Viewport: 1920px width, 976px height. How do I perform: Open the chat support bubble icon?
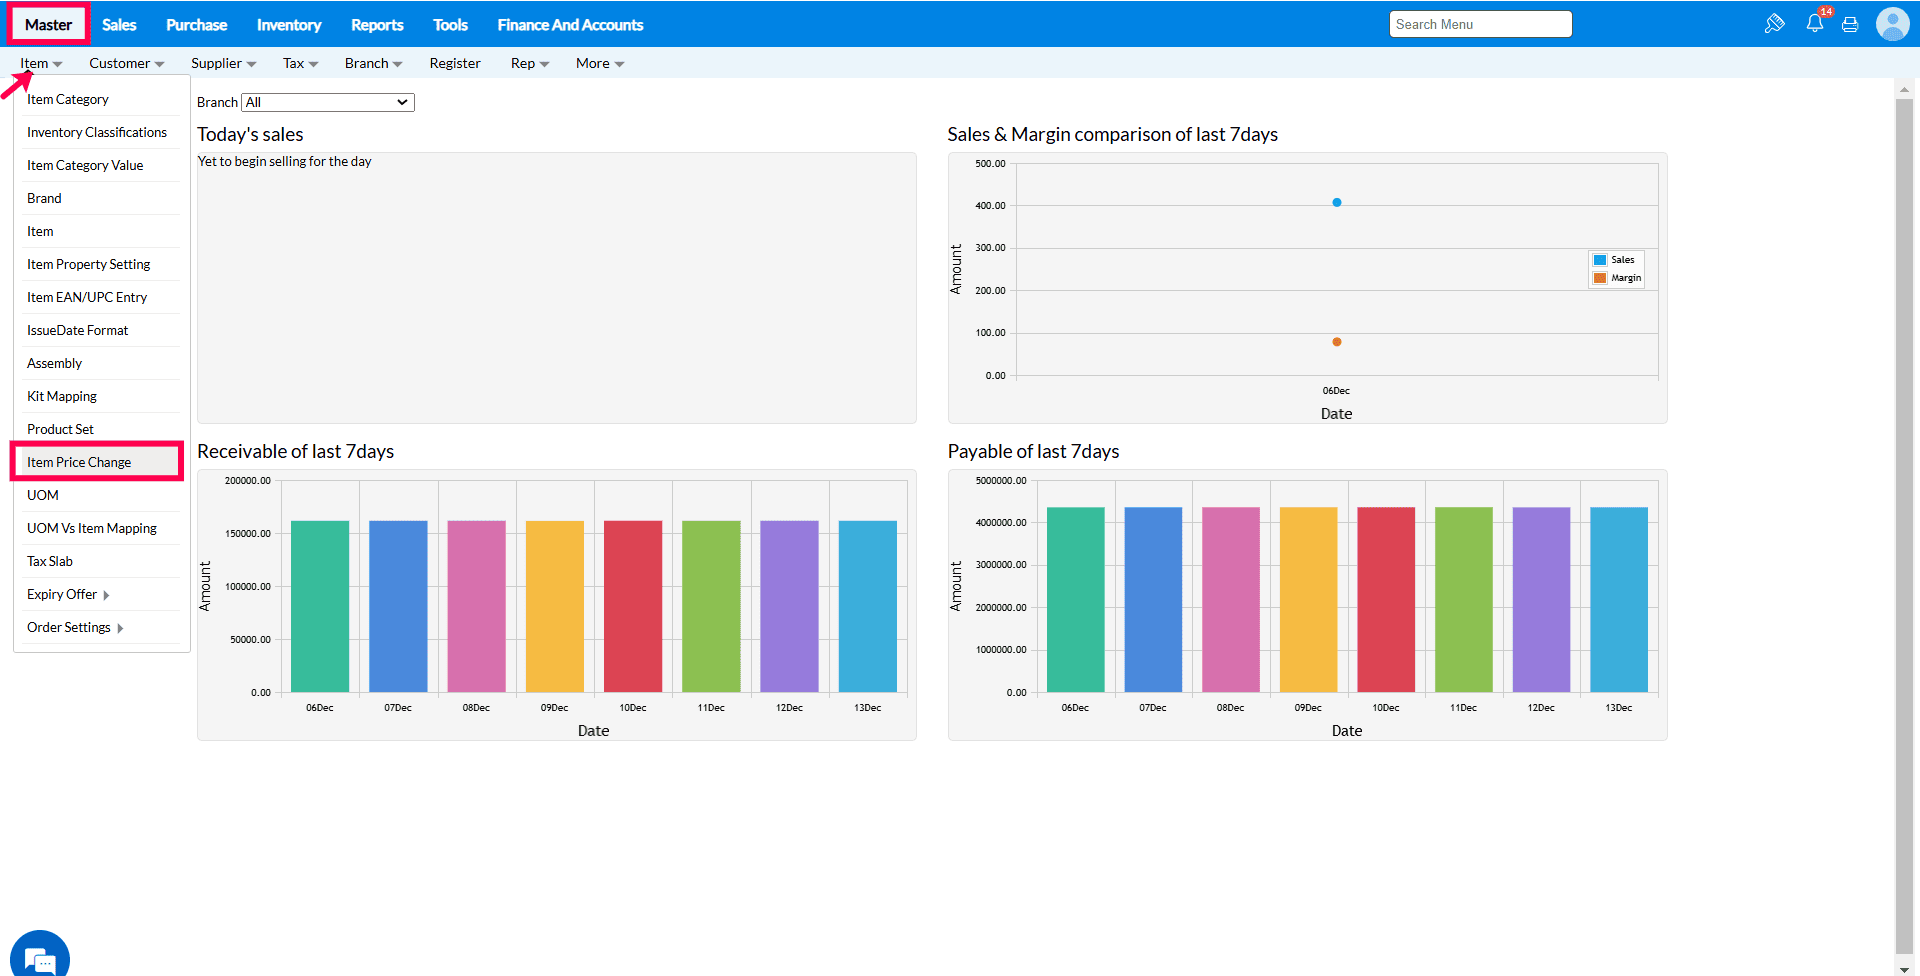40,955
